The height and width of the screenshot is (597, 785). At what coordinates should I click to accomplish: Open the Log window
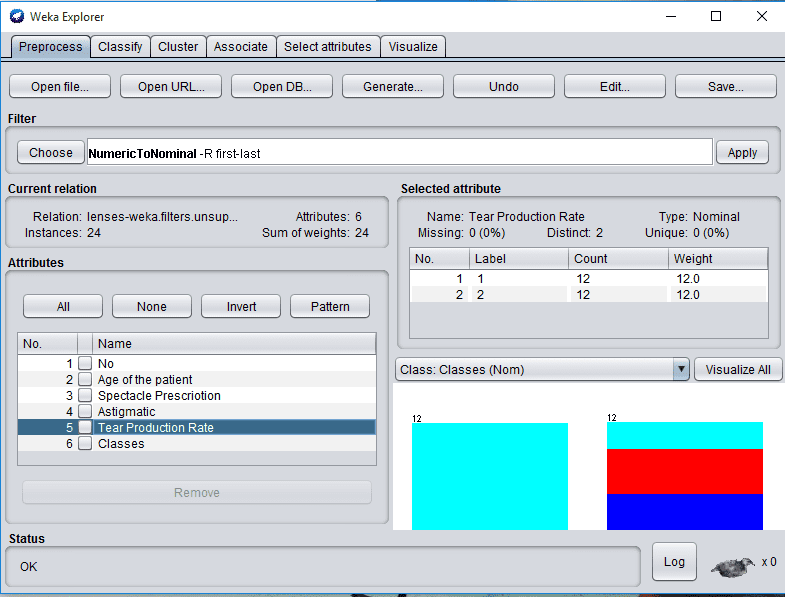(x=674, y=561)
